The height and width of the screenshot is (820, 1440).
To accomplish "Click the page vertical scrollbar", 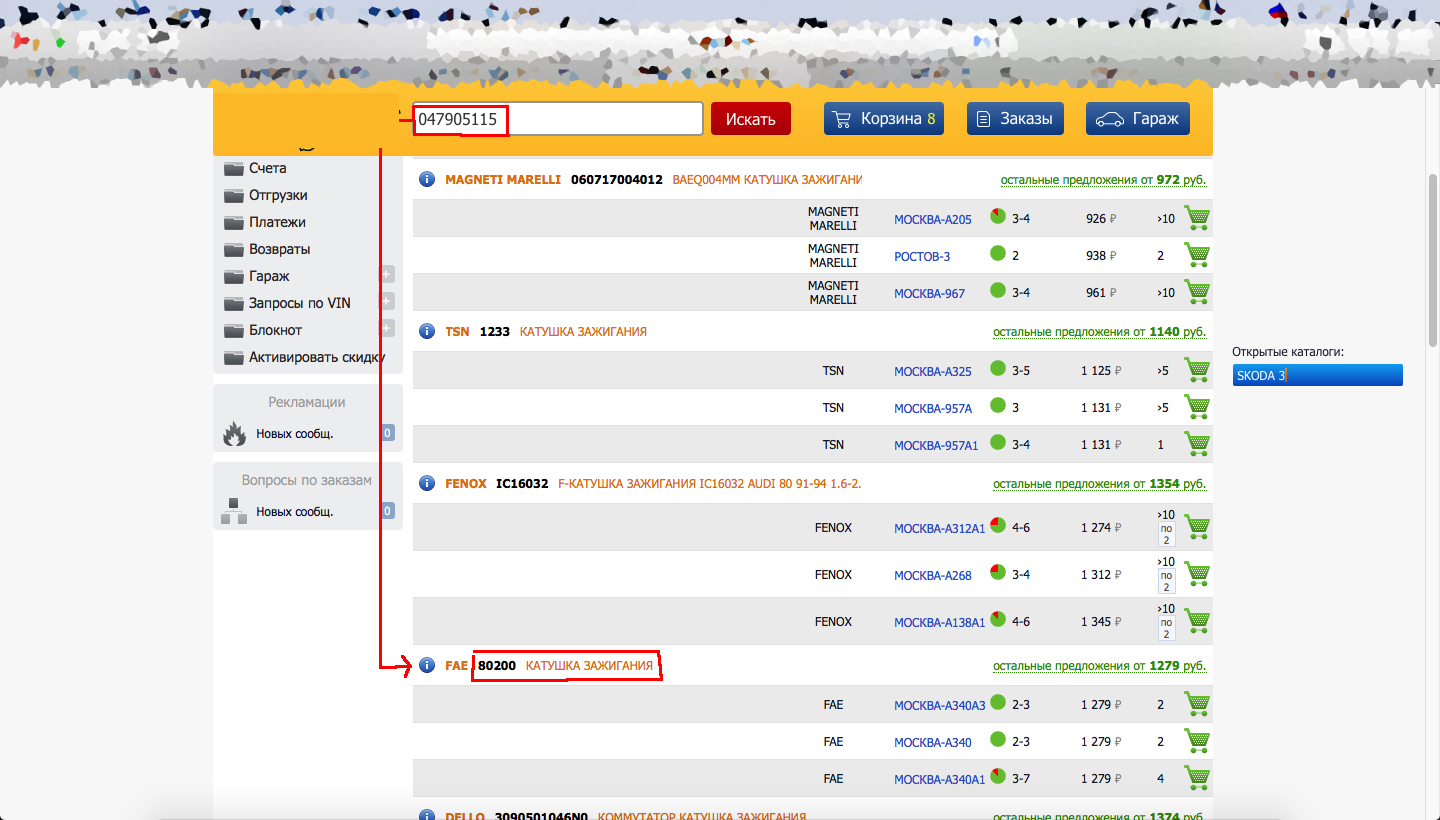I will 1432,260.
